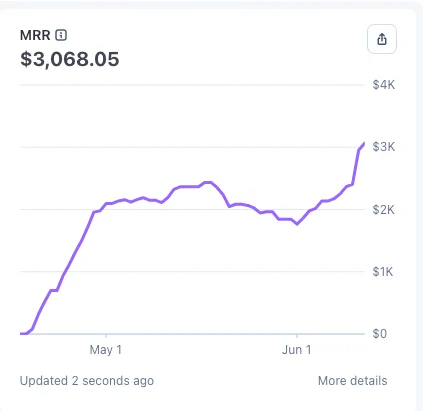Click the $0 y-axis label
Screen dimensions: 423x411
[380, 333]
